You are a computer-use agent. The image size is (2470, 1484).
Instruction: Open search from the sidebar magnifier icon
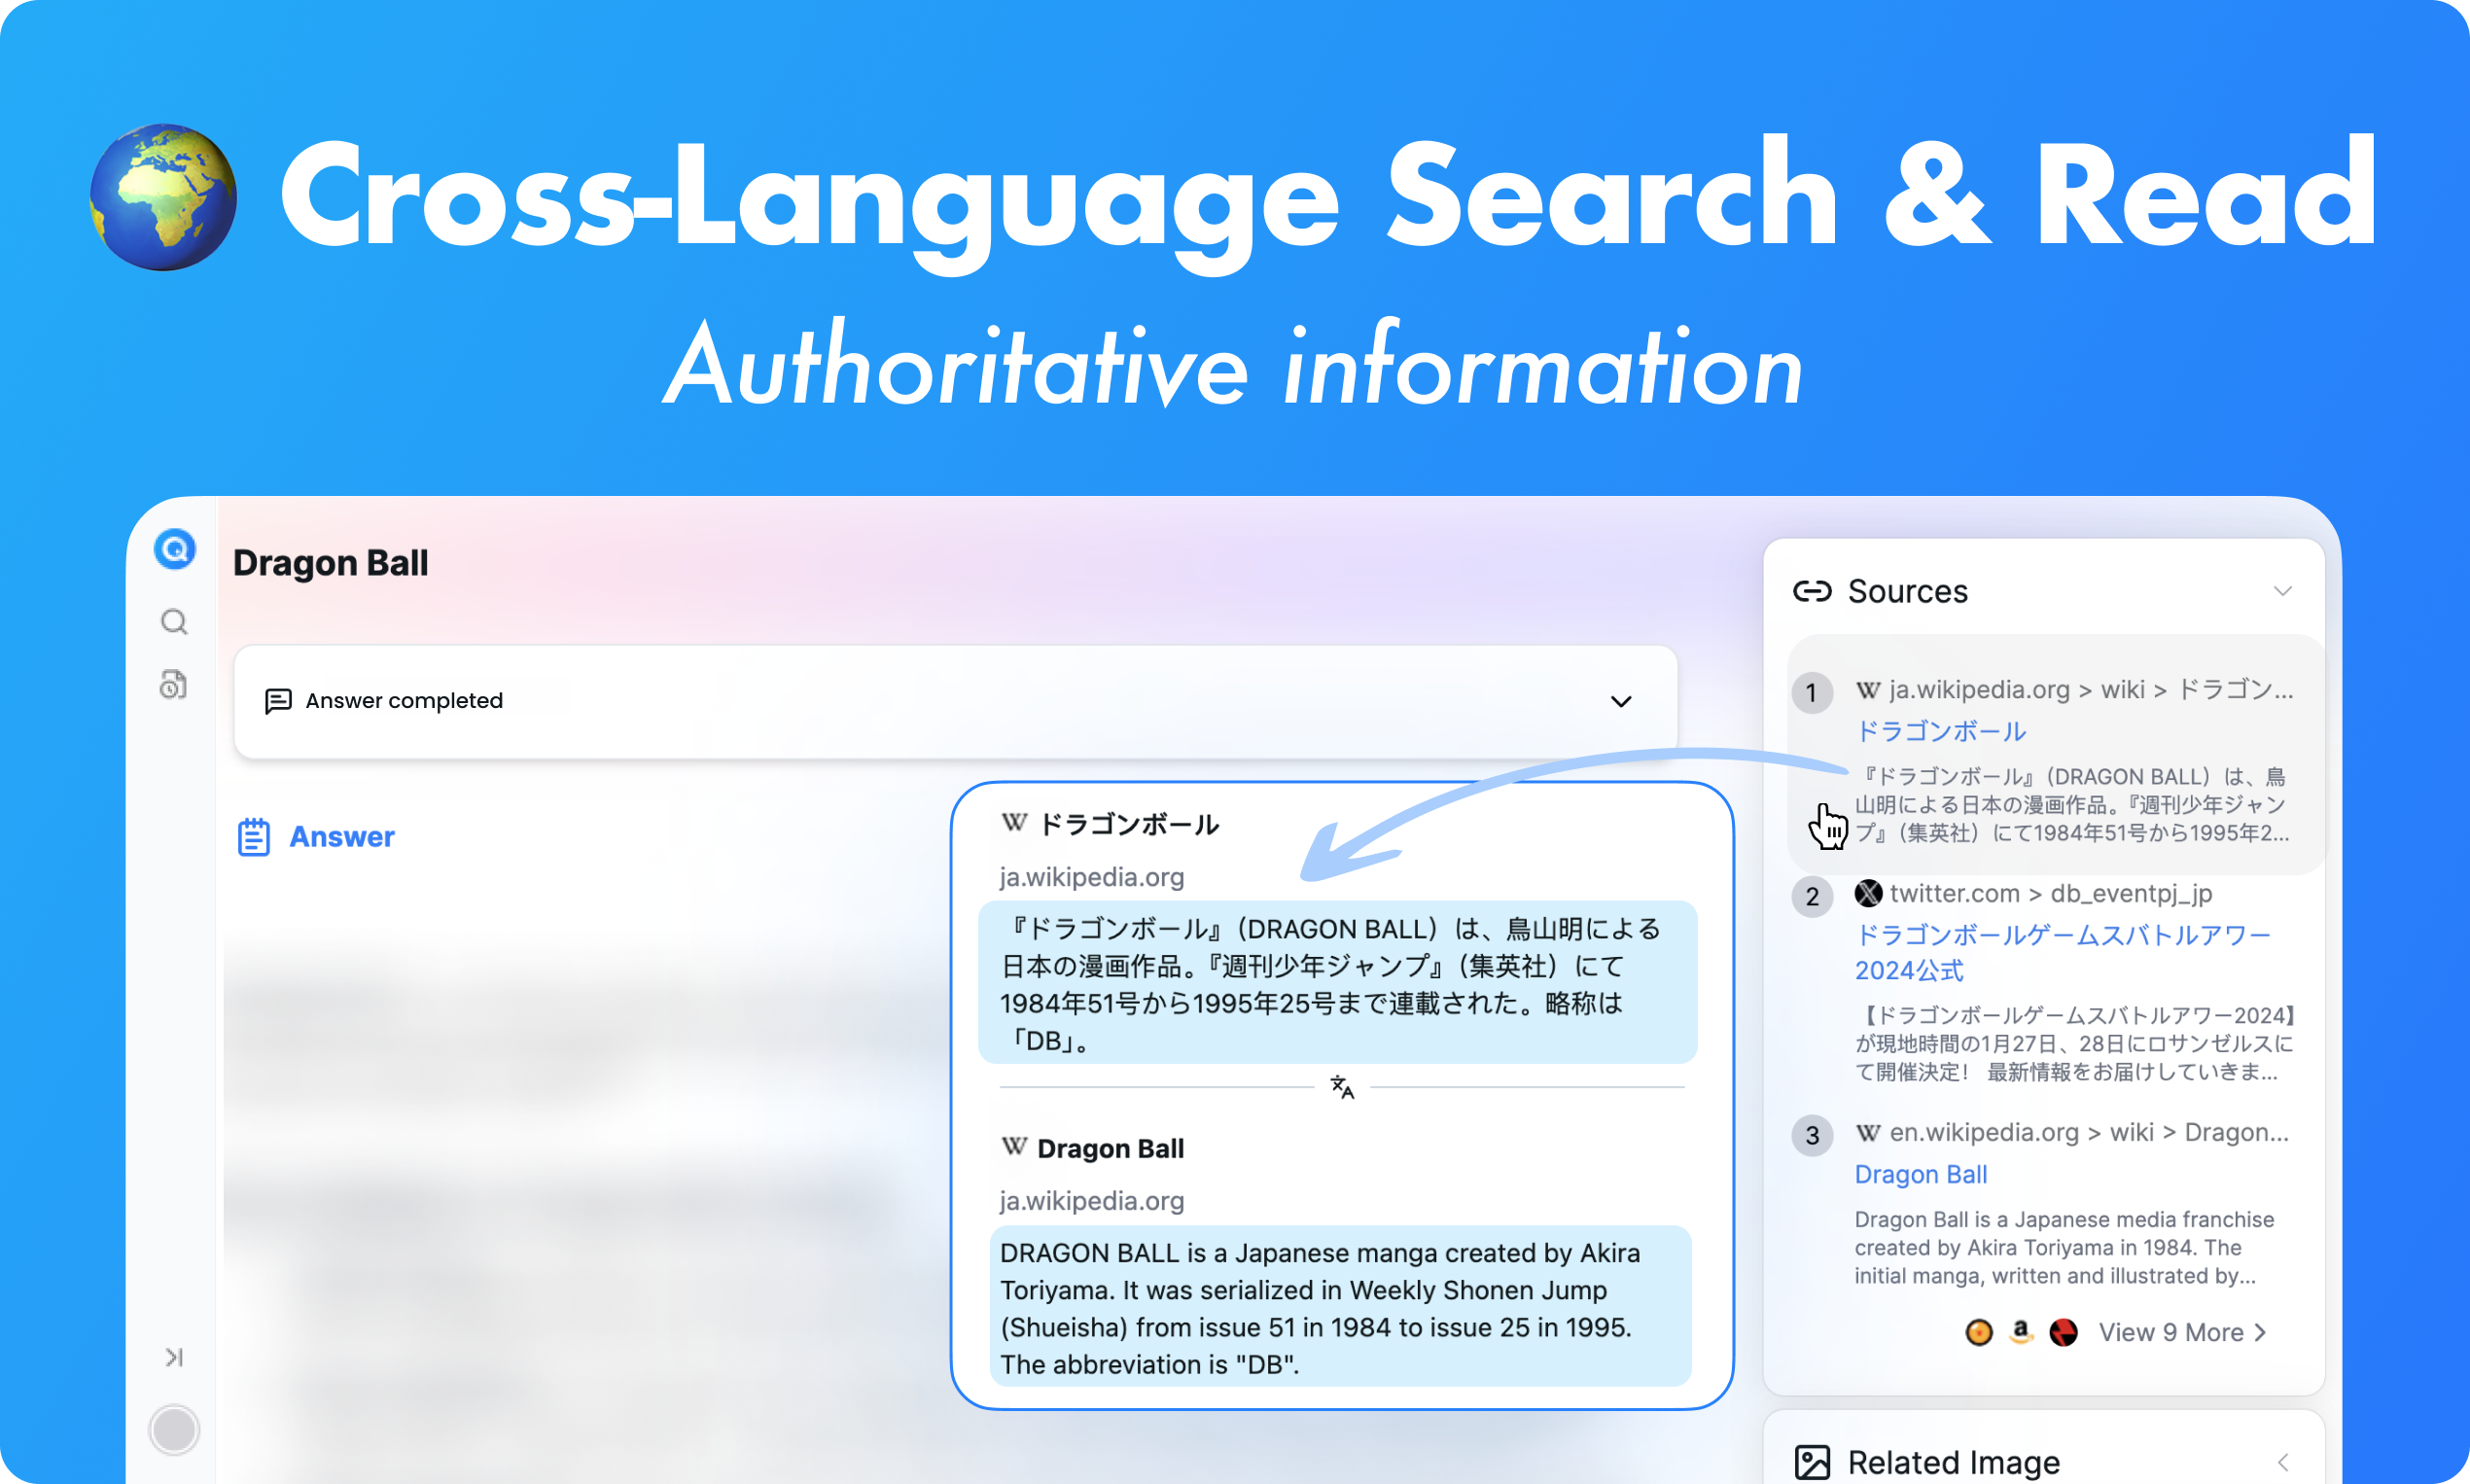(174, 622)
